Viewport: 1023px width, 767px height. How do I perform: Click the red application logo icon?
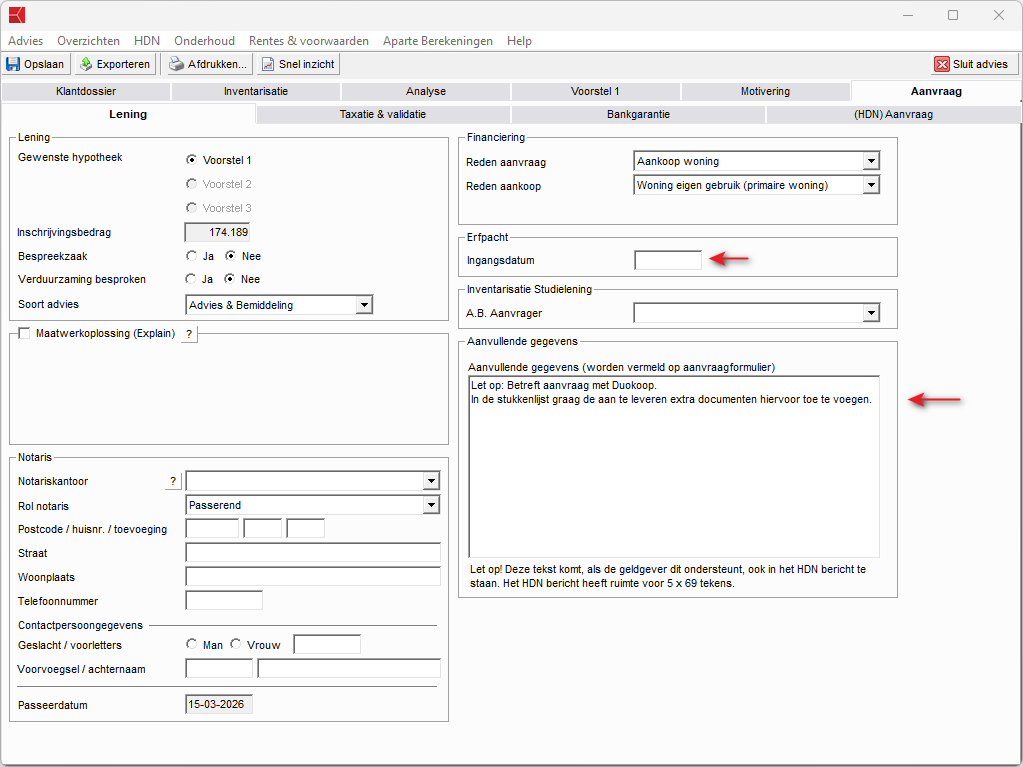[x=16, y=14]
